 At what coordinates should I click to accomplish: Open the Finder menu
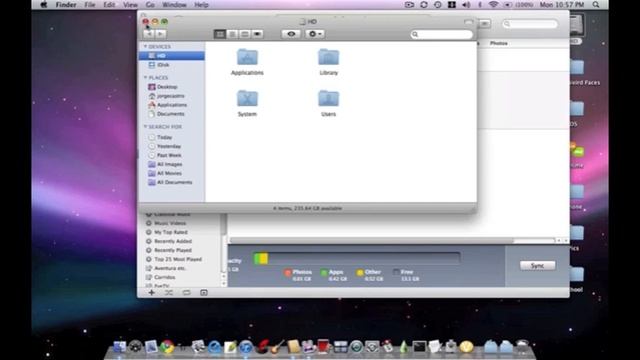click(x=66, y=5)
